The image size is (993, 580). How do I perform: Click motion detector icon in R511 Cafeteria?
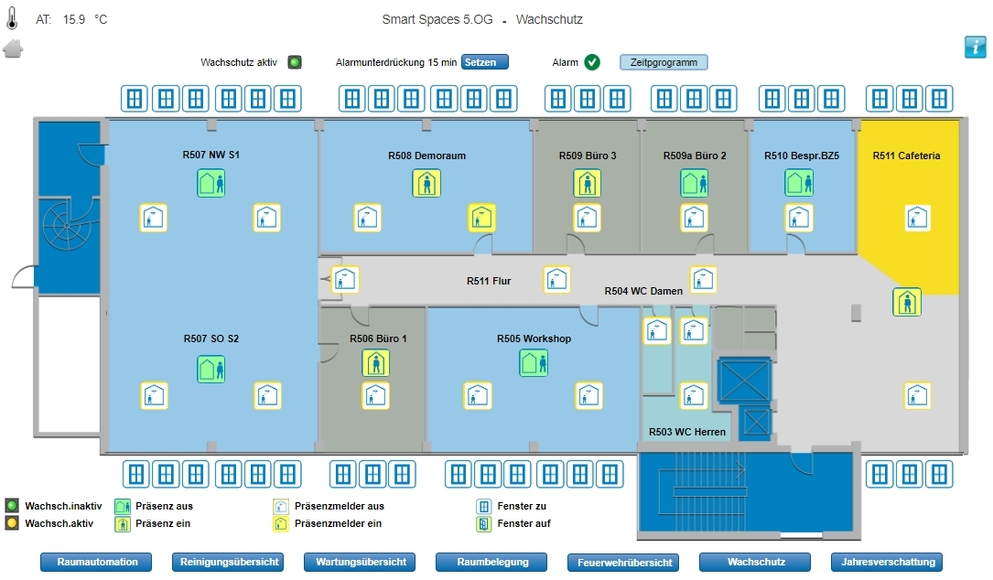[x=918, y=217]
